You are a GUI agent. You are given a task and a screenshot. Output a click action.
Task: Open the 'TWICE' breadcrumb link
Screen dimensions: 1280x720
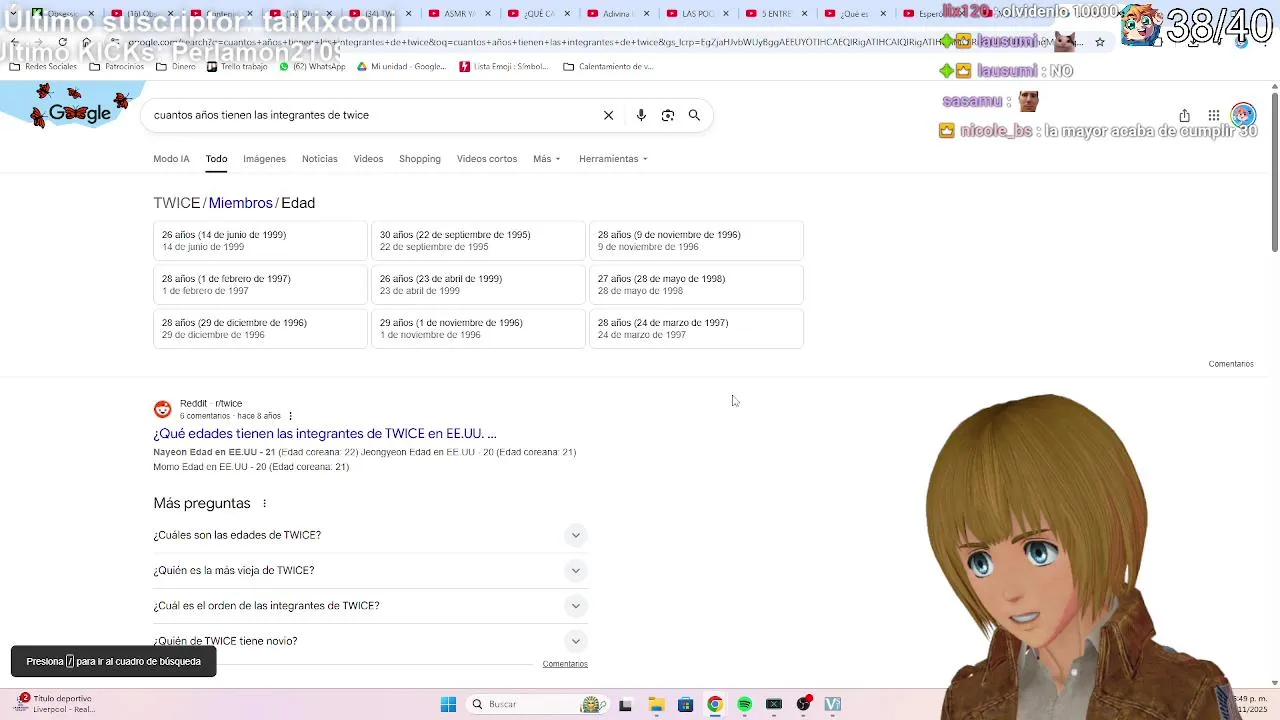point(177,203)
